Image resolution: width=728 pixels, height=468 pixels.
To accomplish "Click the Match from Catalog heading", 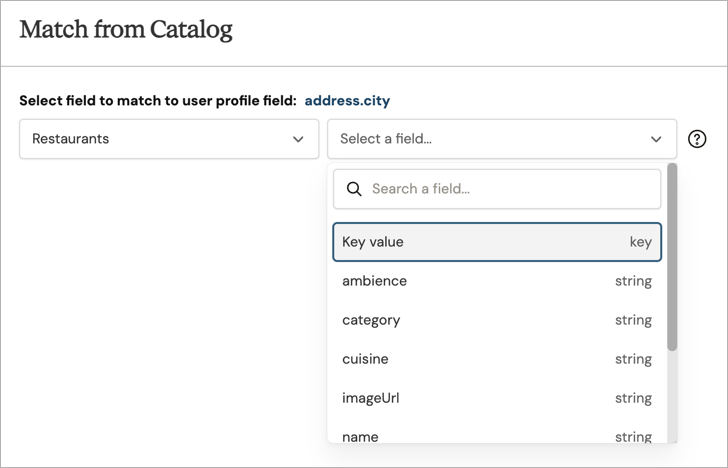I will (126, 30).
